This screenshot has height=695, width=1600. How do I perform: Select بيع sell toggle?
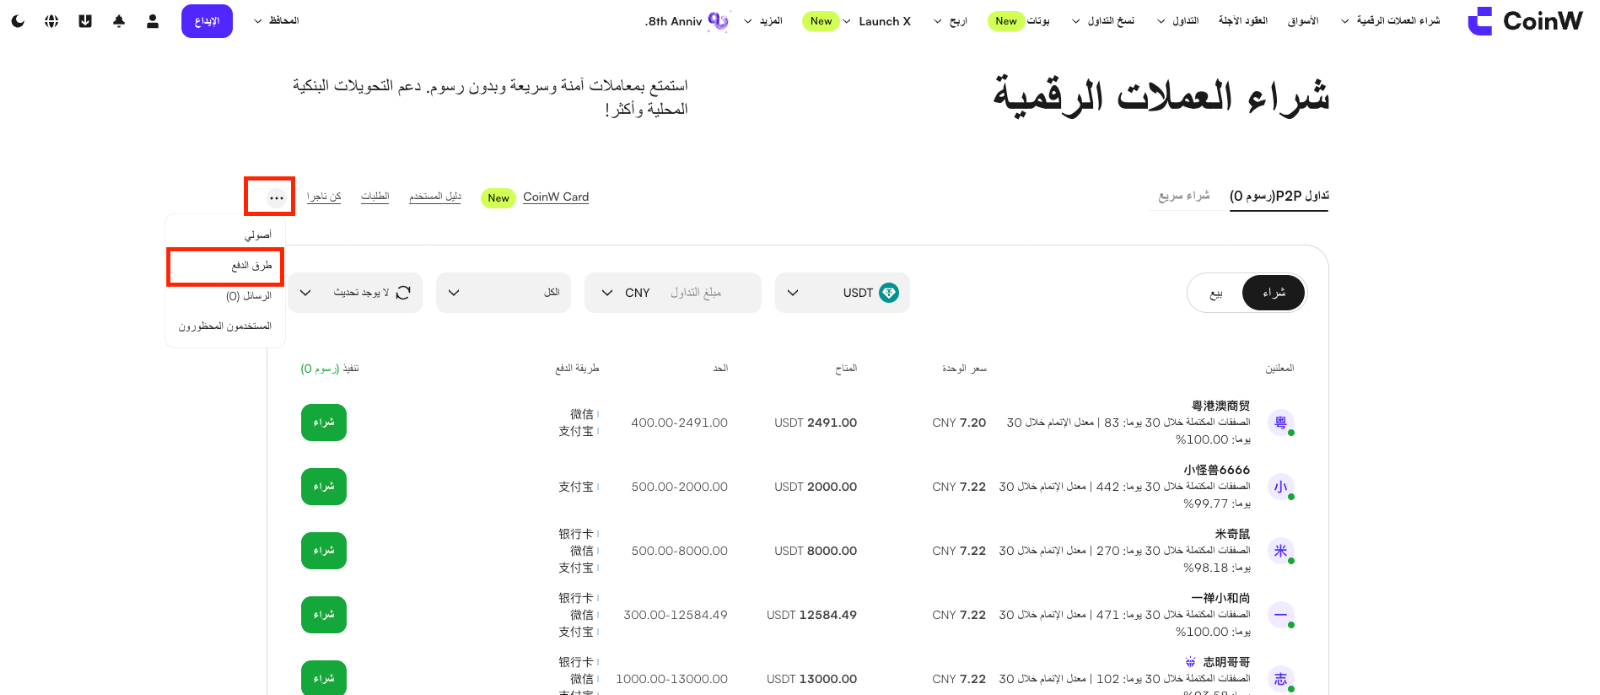[x=1216, y=294]
